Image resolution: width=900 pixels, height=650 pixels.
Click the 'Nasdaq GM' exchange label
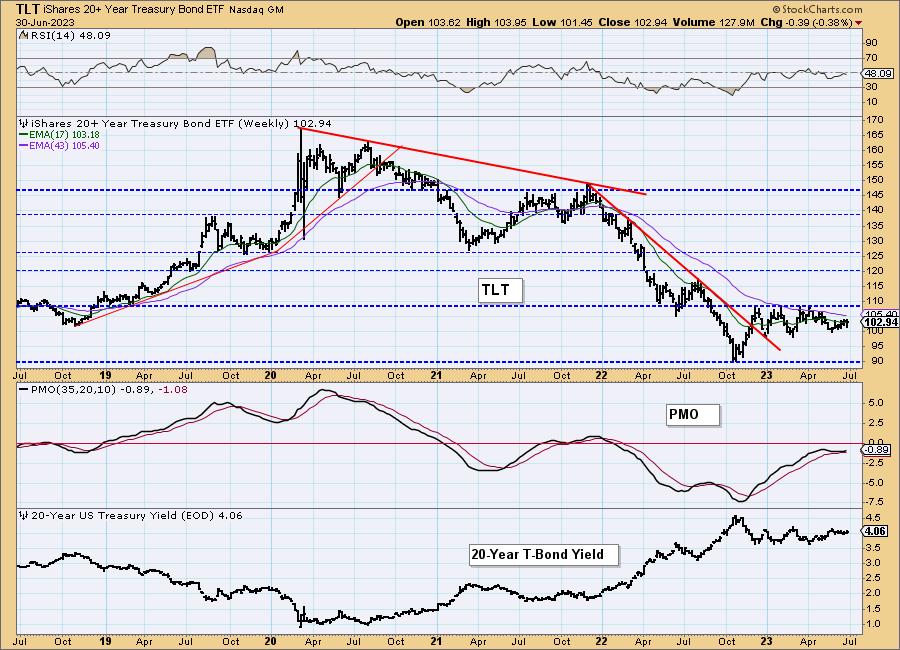point(256,10)
